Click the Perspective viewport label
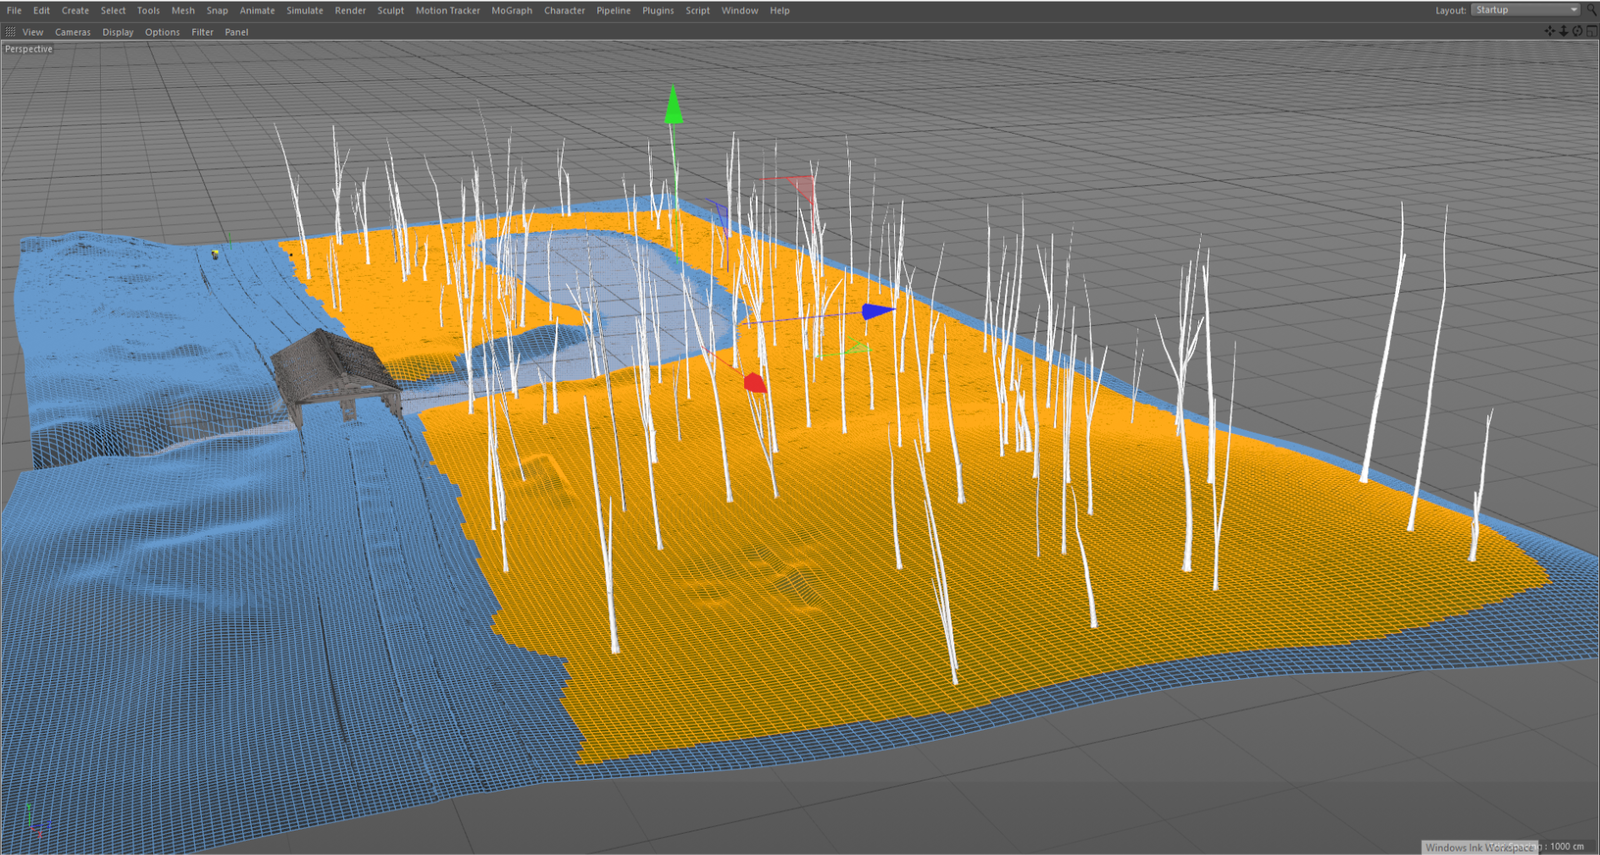1600x855 pixels. [29, 49]
